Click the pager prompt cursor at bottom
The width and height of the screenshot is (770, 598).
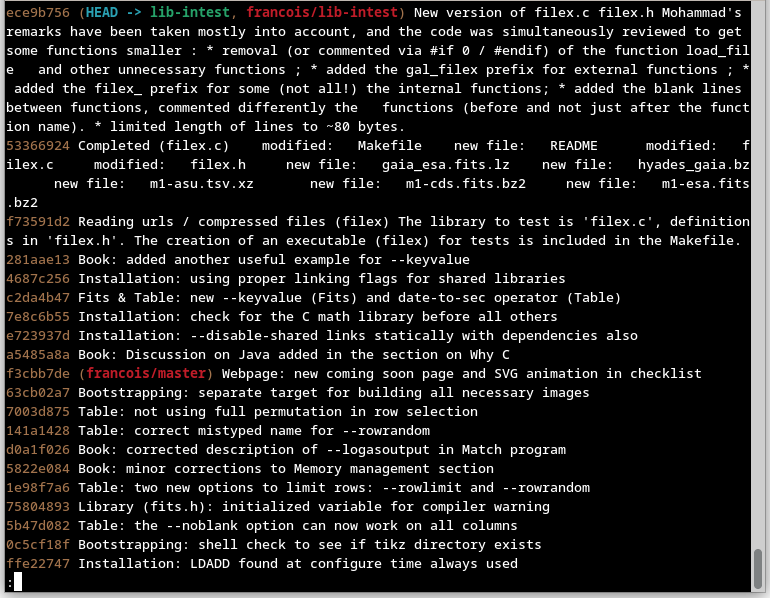click(18, 583)
